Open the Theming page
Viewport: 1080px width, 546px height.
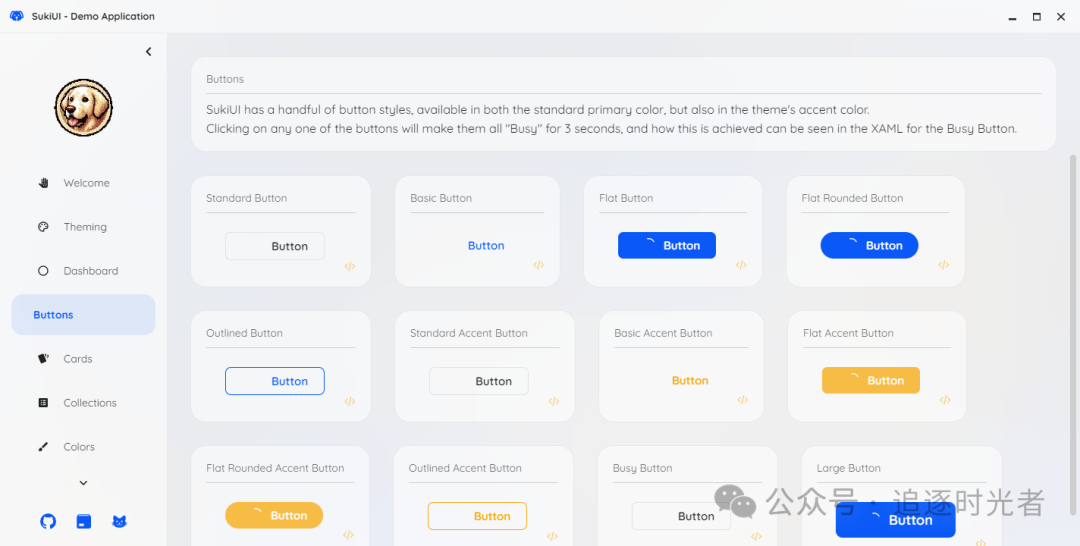point(84,227)
